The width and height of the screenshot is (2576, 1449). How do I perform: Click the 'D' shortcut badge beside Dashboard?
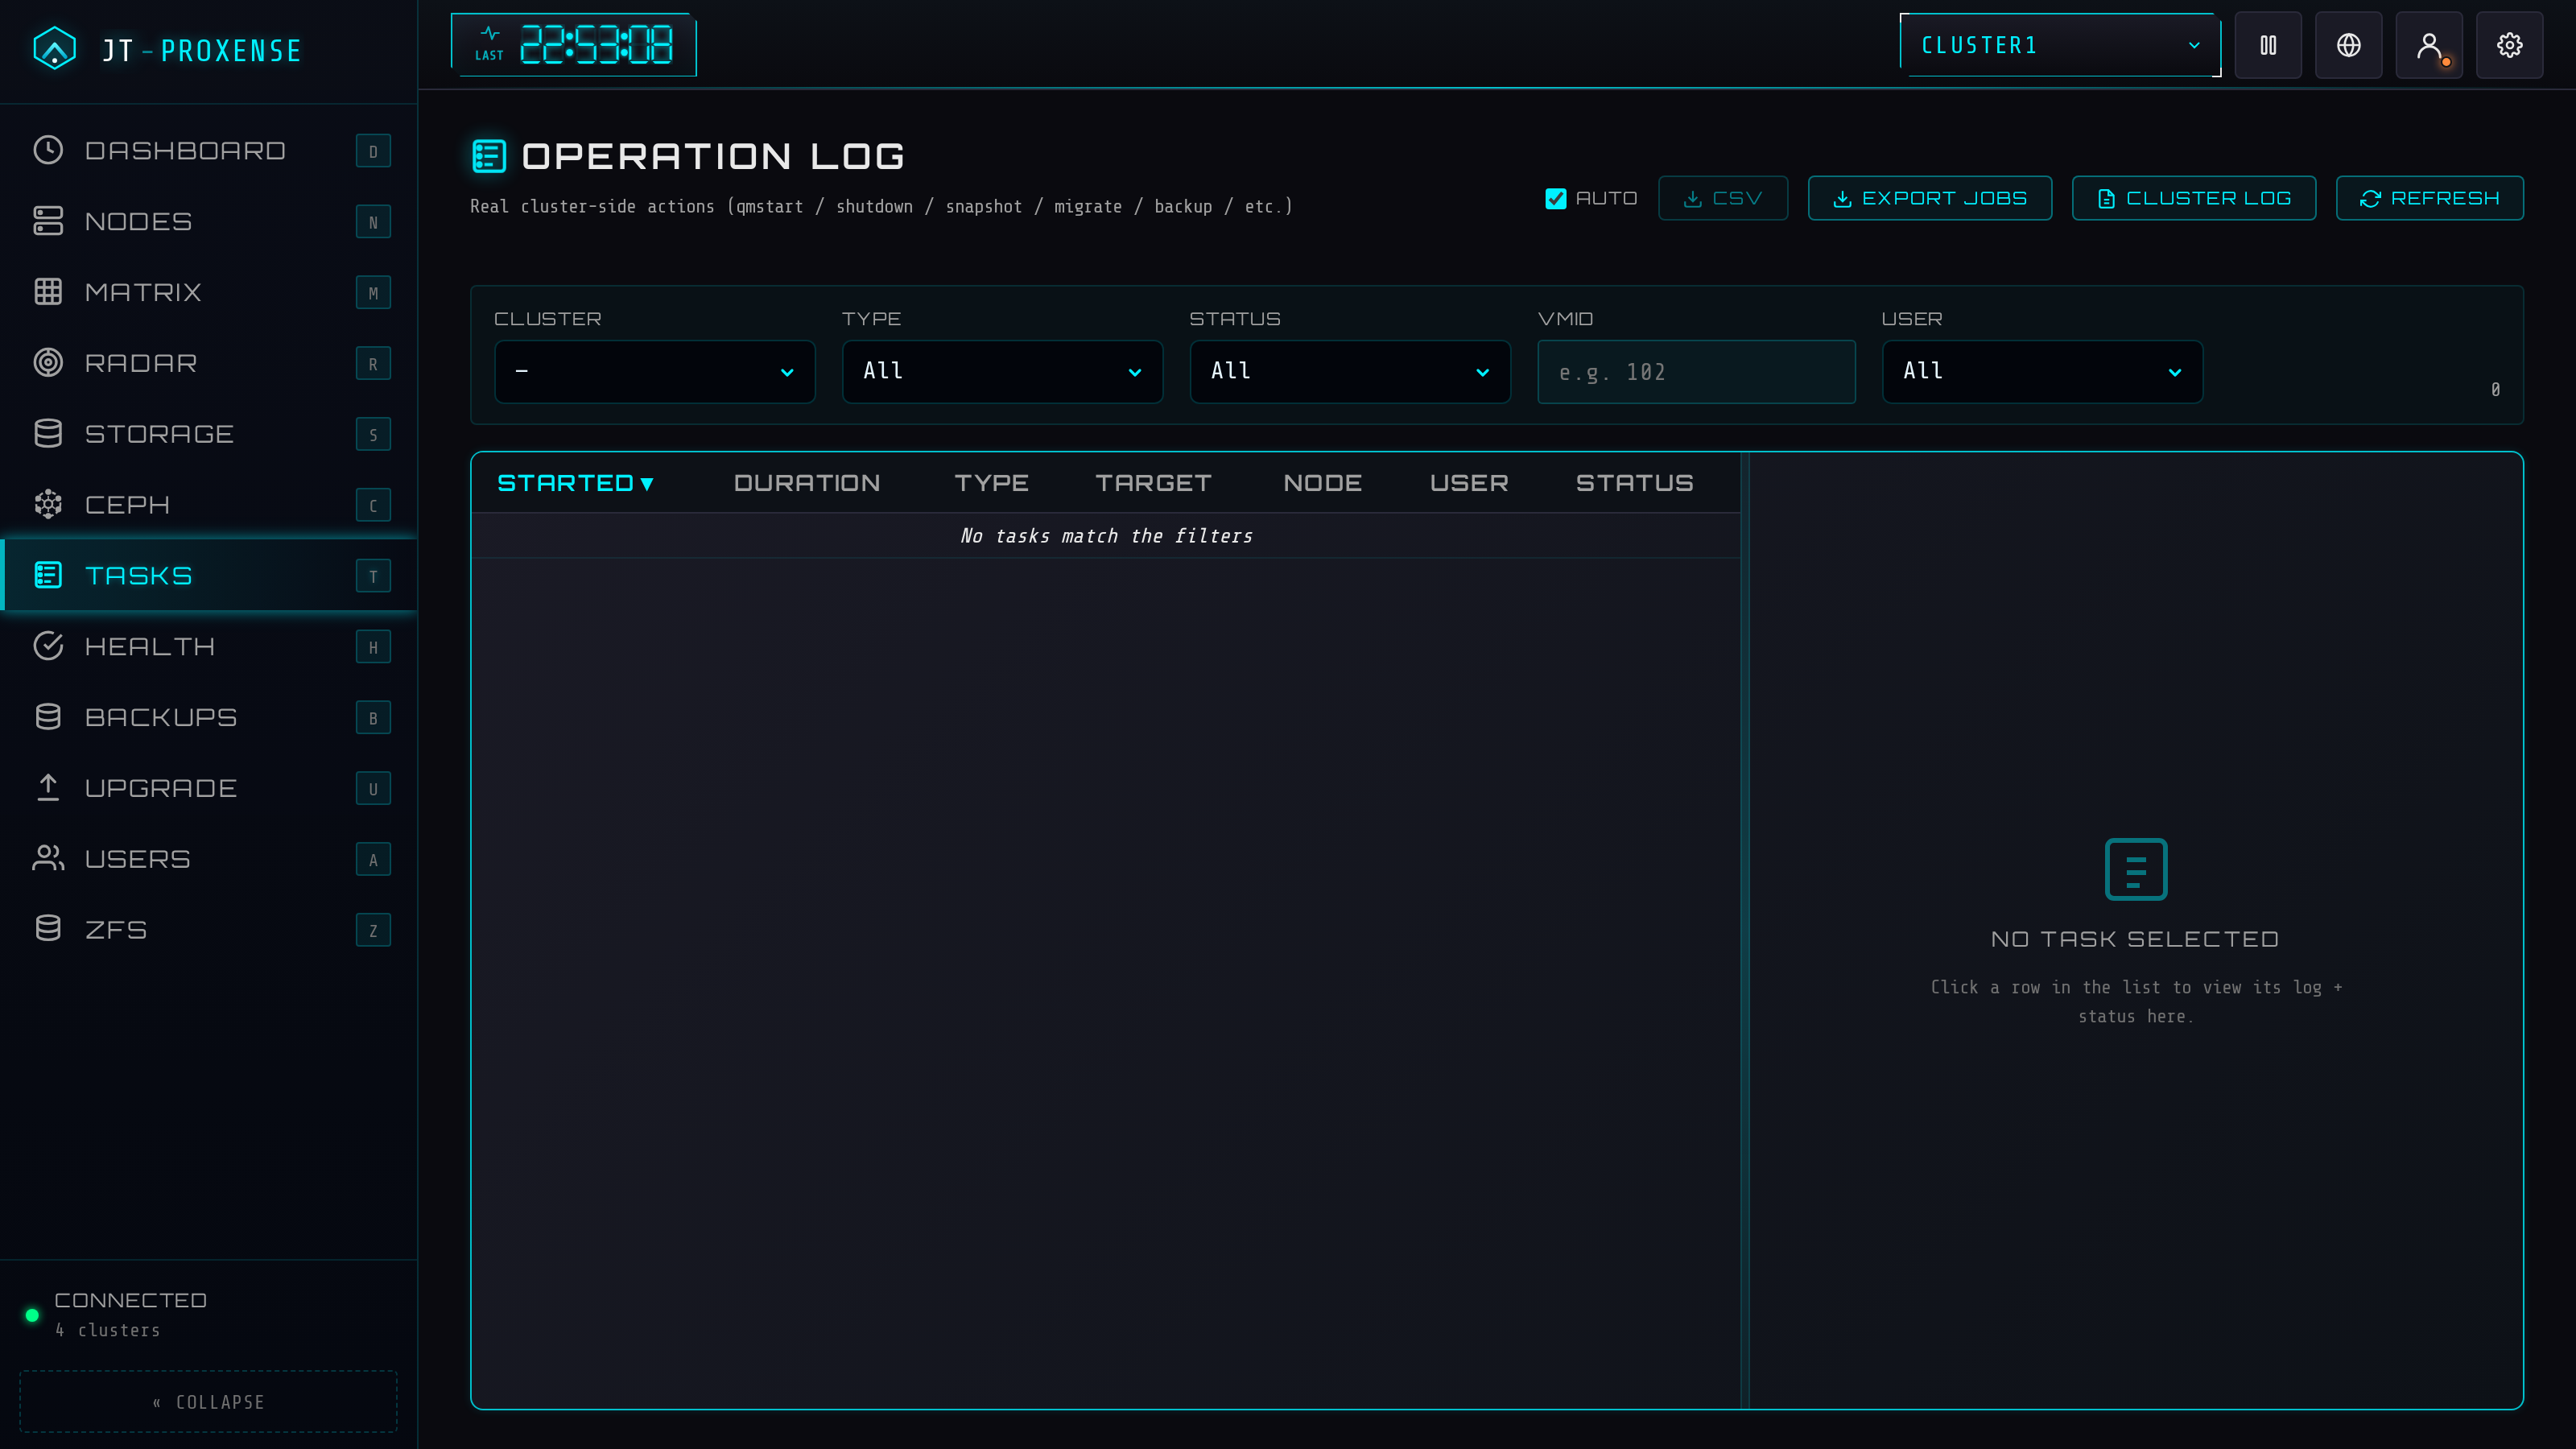coord(373,151)
